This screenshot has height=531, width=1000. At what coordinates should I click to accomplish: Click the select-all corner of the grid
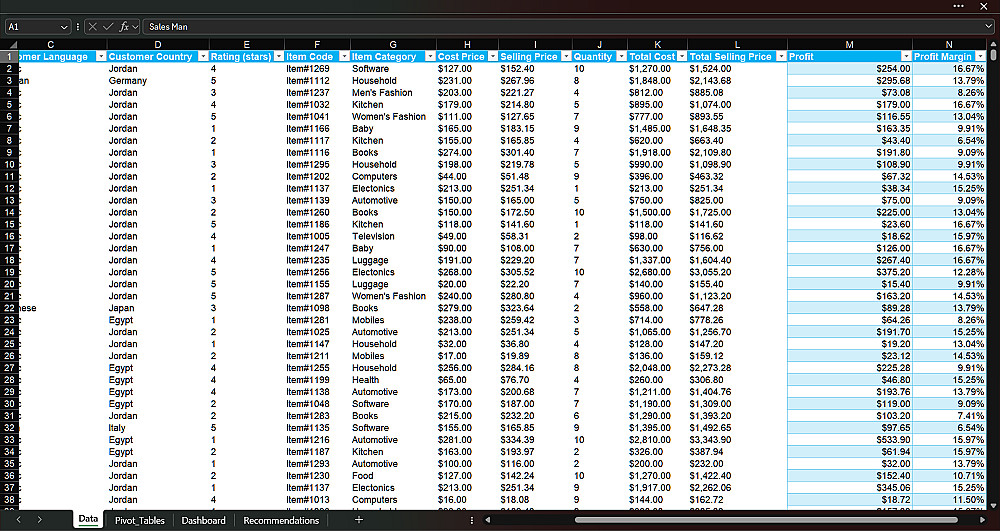(9, 44)
